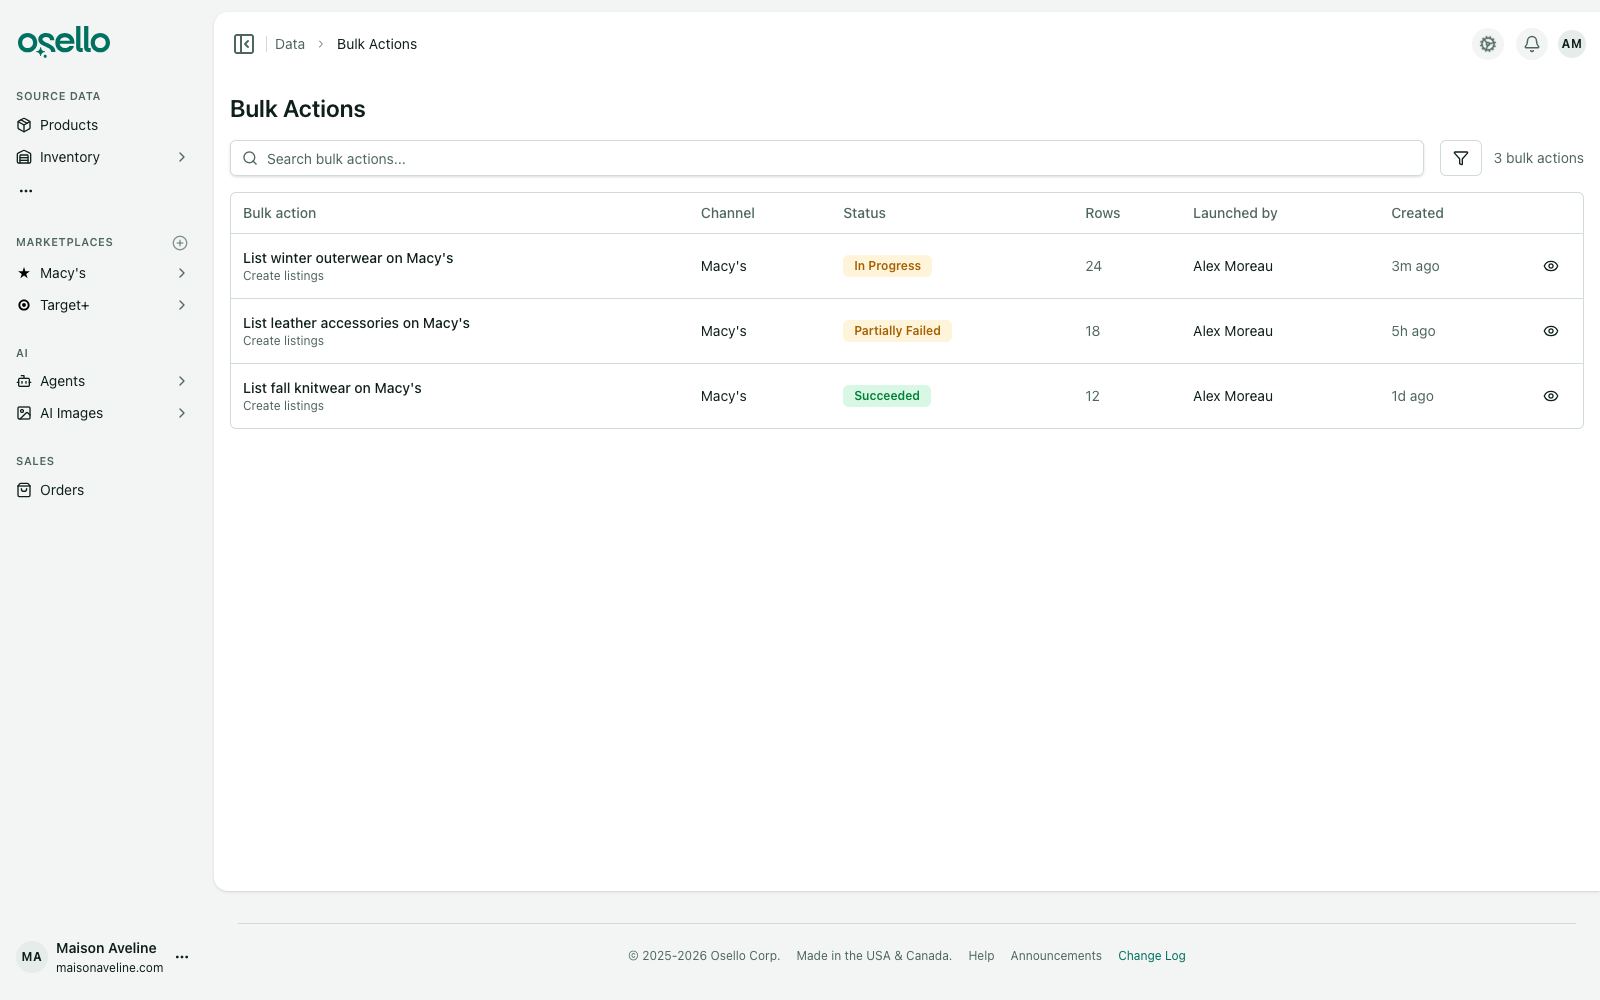Open the Help footer link
1600x1000 pixels.
tap(981, 956)
